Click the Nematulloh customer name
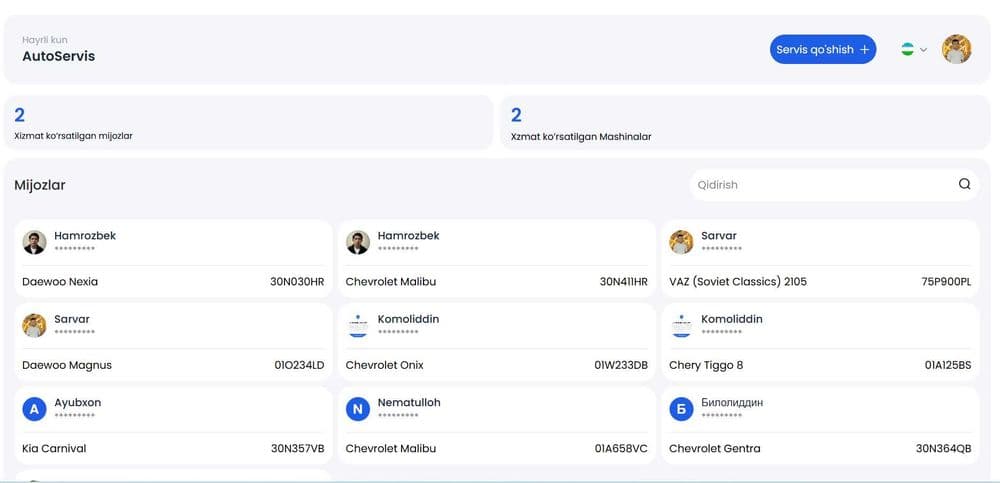This screenshot has width=1000, height=483. (x=409, y=403)
